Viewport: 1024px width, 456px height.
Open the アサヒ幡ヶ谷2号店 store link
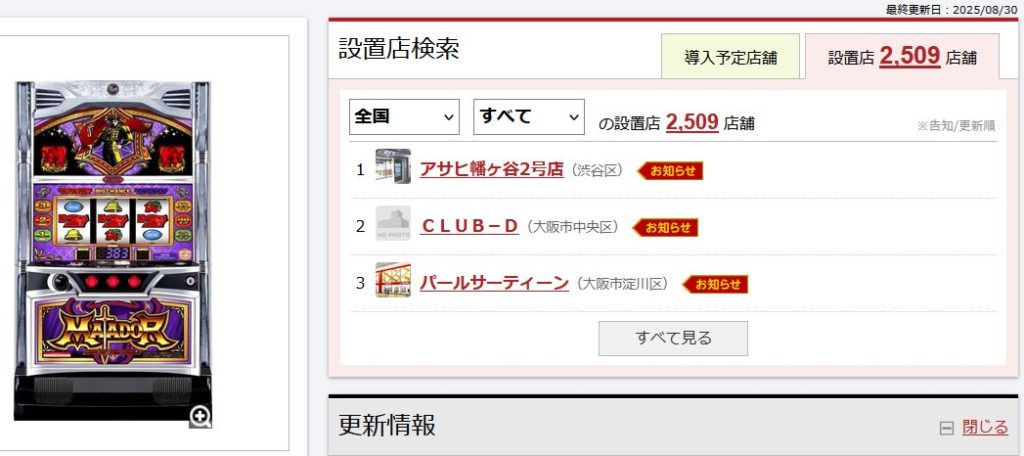pos(492,169)
